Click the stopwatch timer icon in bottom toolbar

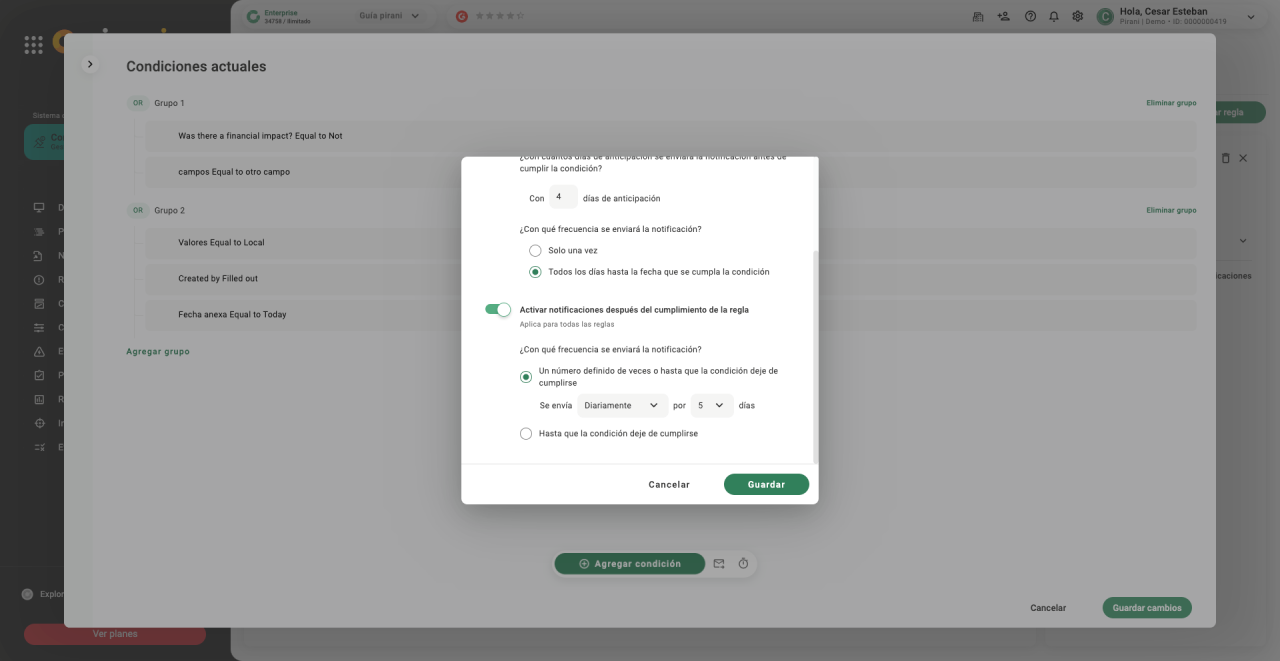click(743, 564)
